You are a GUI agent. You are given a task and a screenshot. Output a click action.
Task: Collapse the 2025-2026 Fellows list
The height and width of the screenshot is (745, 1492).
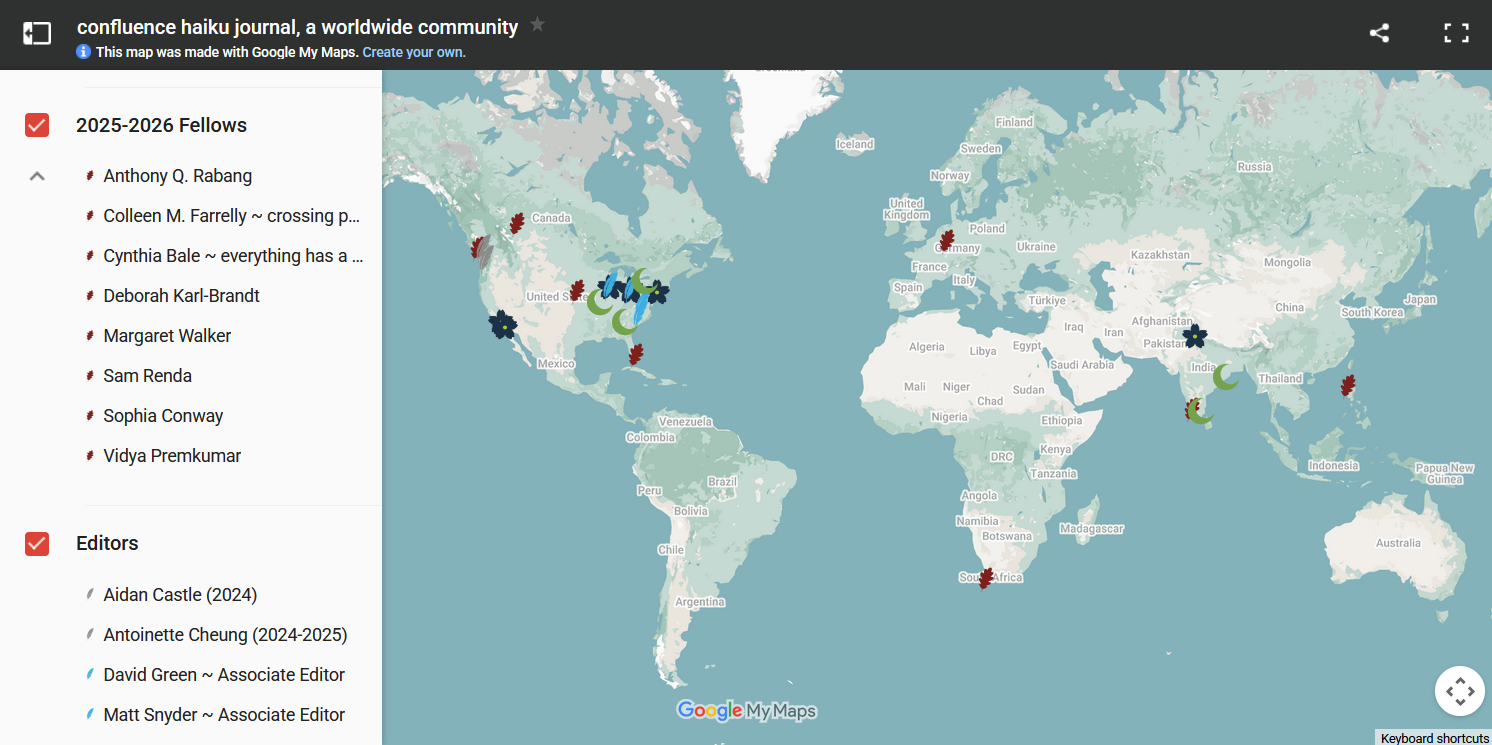point(37,176)
